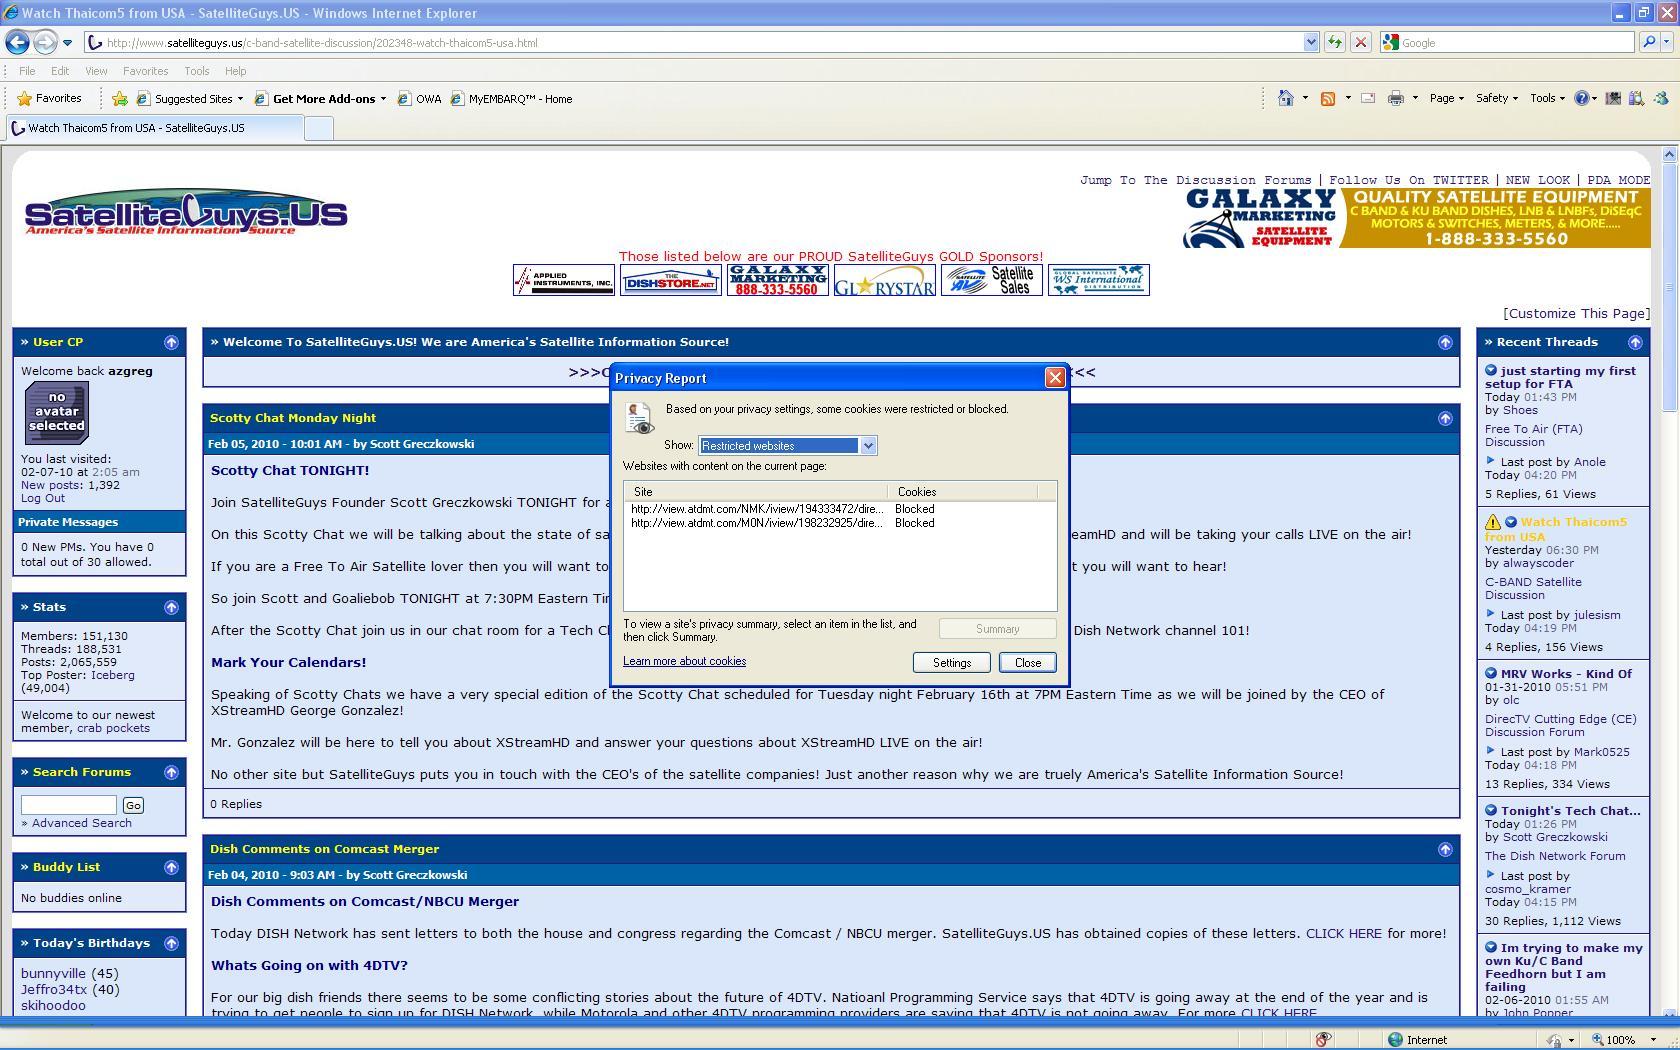Click the Home icon in the command bar

(x=1286, y=98)
